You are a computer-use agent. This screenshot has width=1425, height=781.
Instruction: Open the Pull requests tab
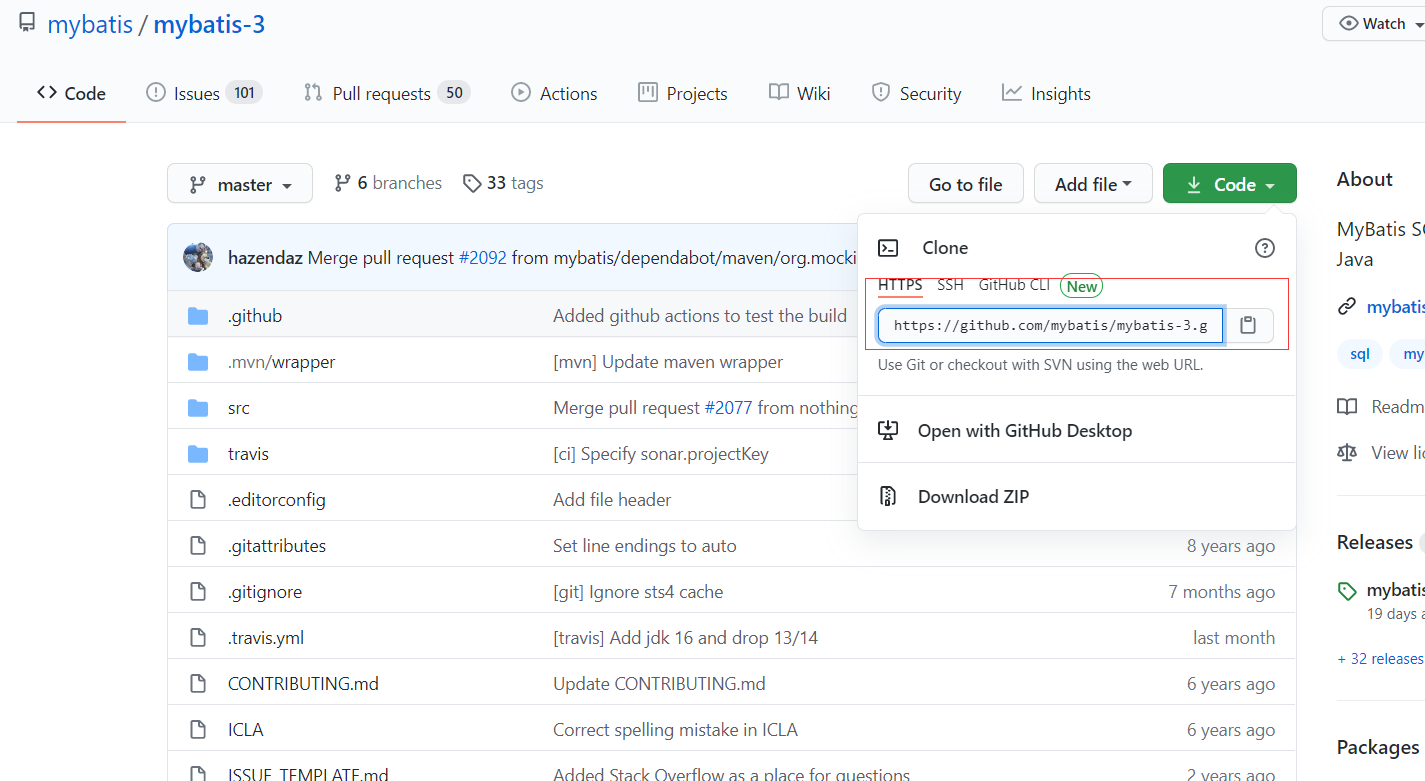point(386,94)
